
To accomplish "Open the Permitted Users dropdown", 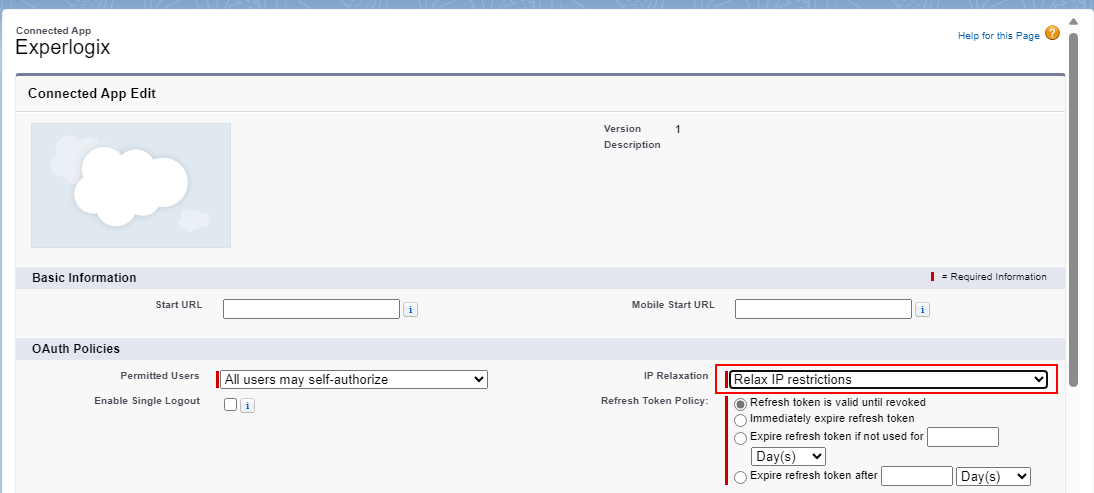I will point(354,379).
